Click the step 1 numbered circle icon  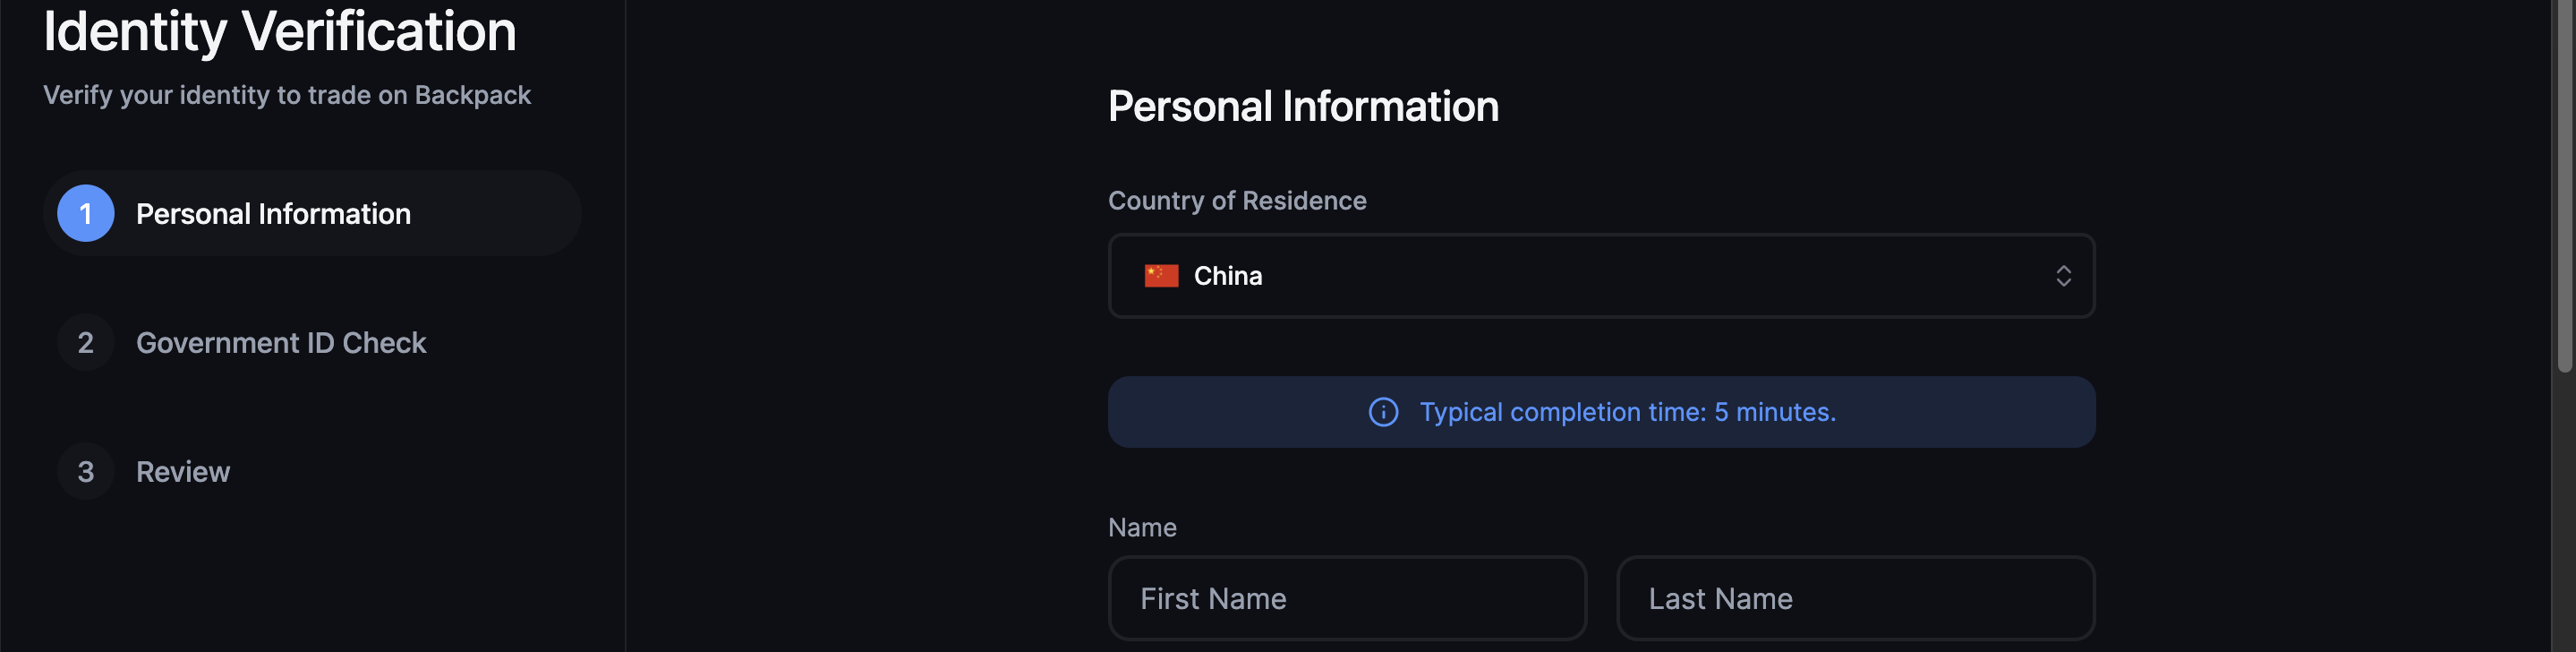pos(85,213)
